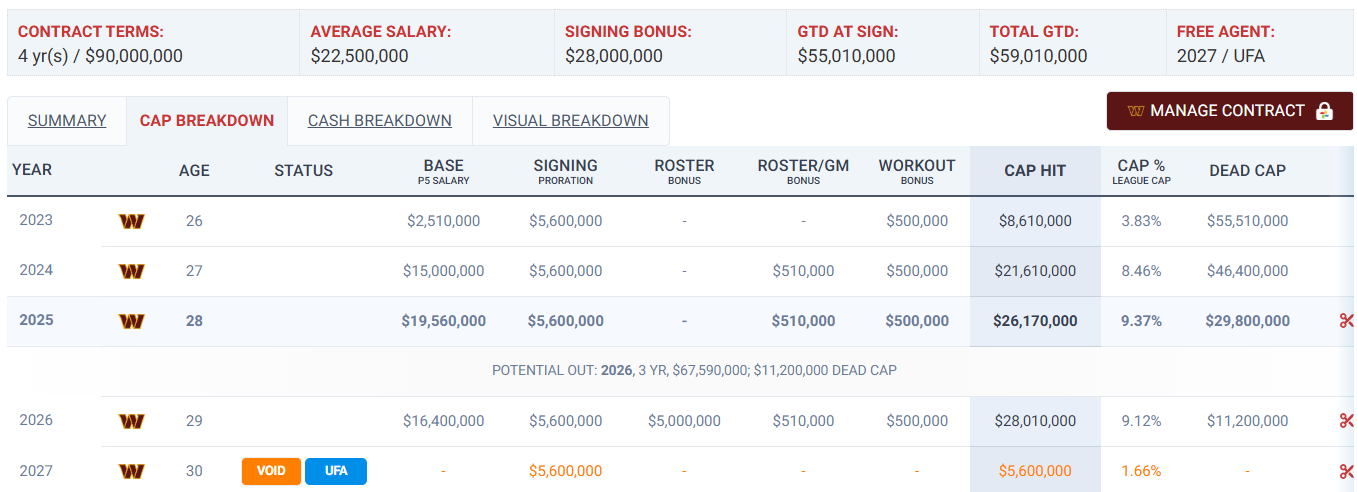The height and width of the screenshot is (492, 1357).
Task: Click the Commanders logo in 2023 row
Action: coord(131,221)
